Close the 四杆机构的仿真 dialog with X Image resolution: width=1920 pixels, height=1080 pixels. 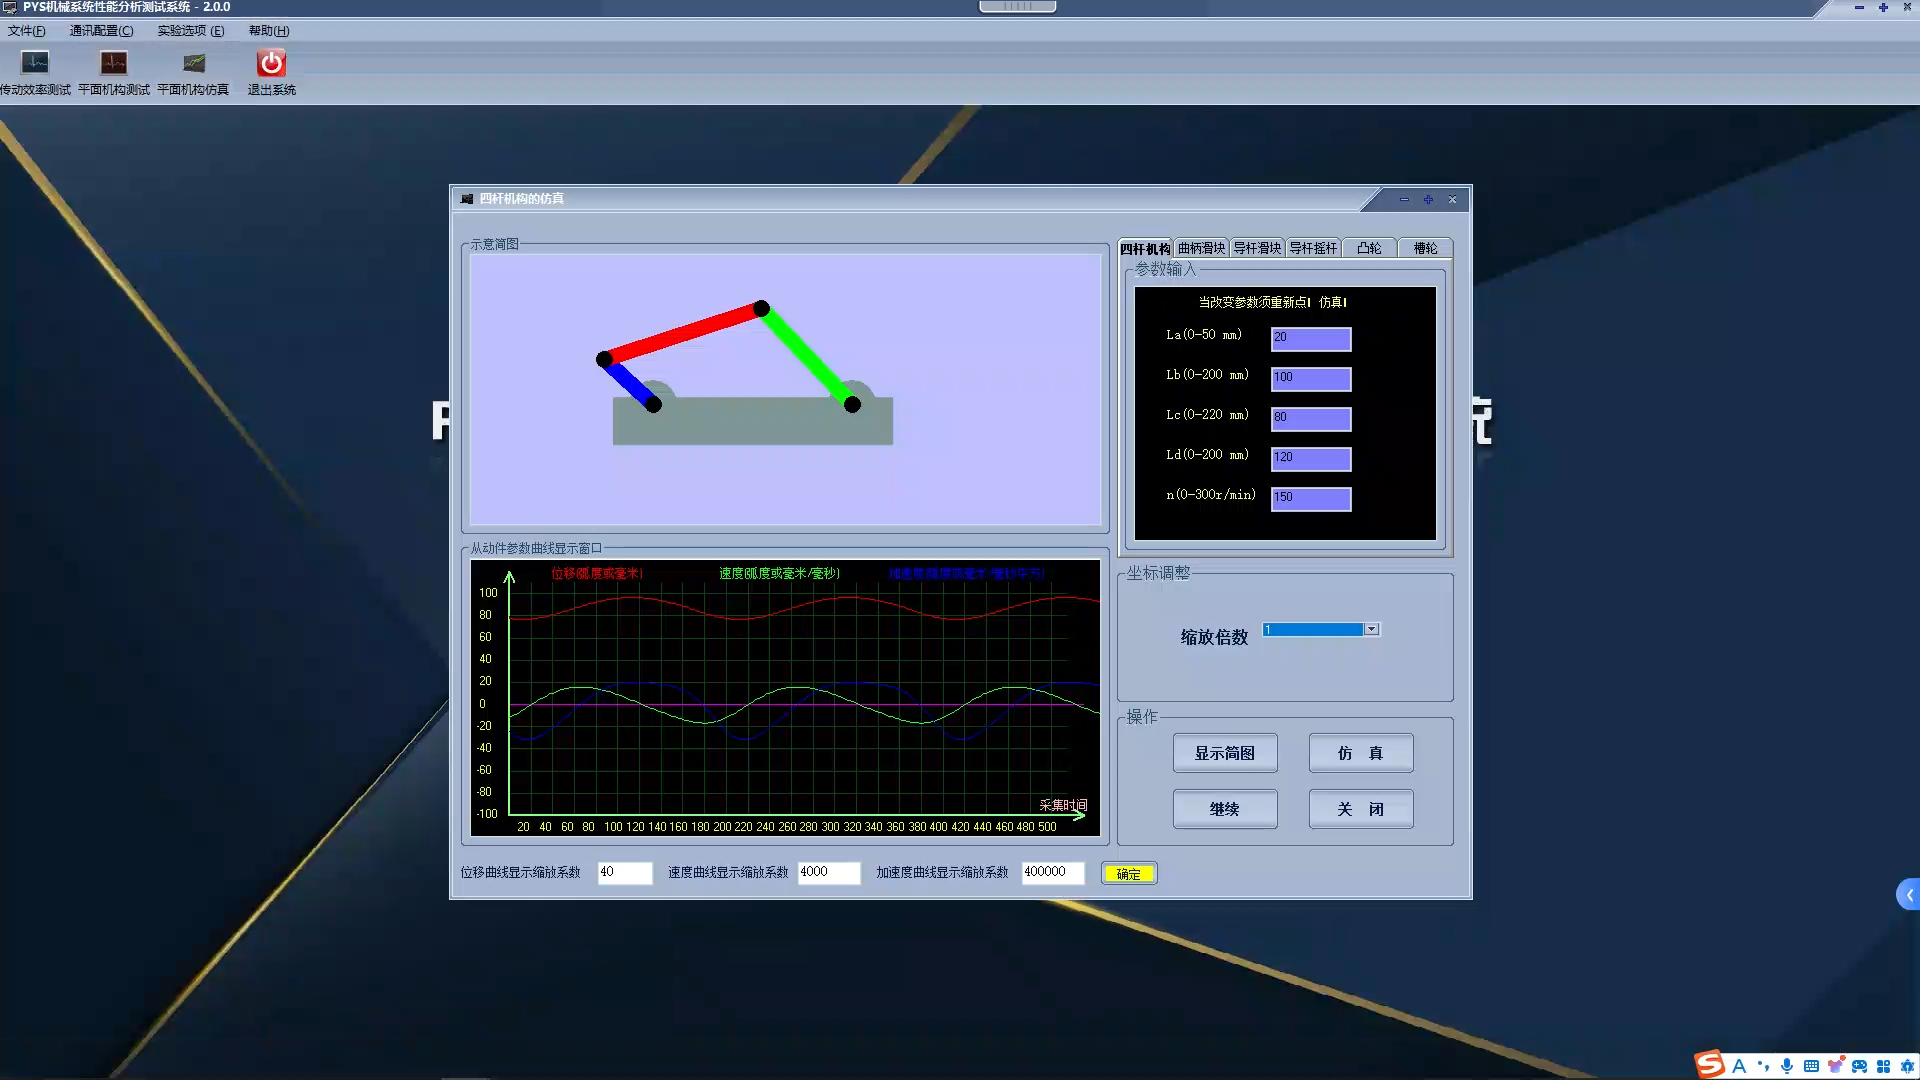click(1453, 200)
